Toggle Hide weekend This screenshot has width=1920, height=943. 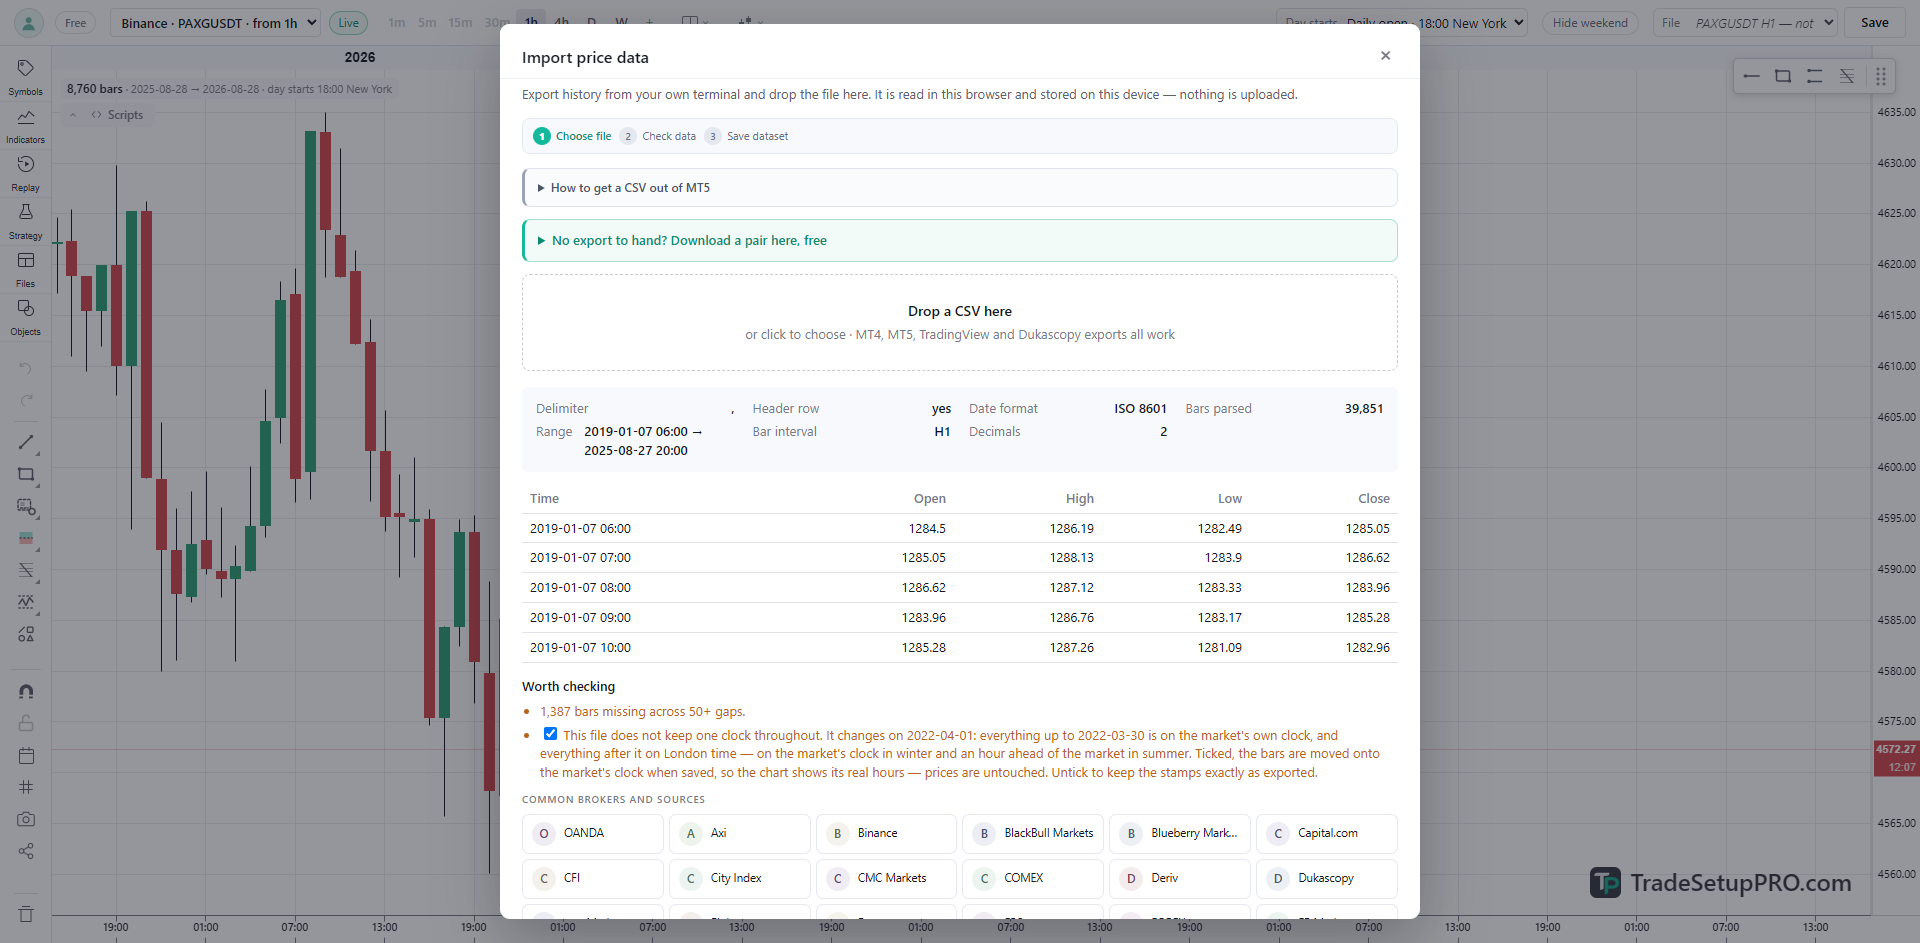click(1590, 23)
